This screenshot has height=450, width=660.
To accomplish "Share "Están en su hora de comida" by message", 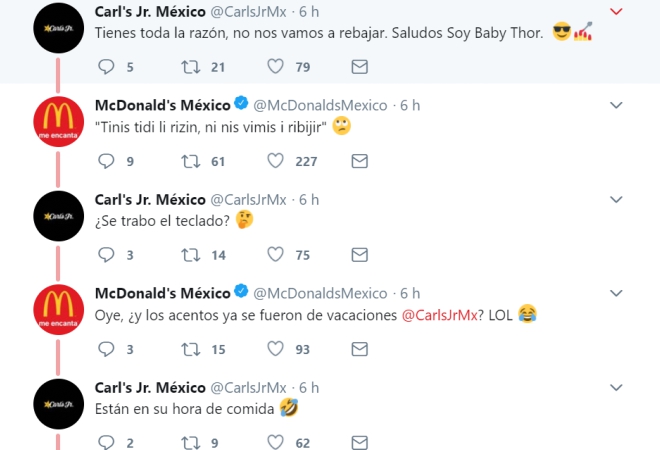I will click(360, 442).
